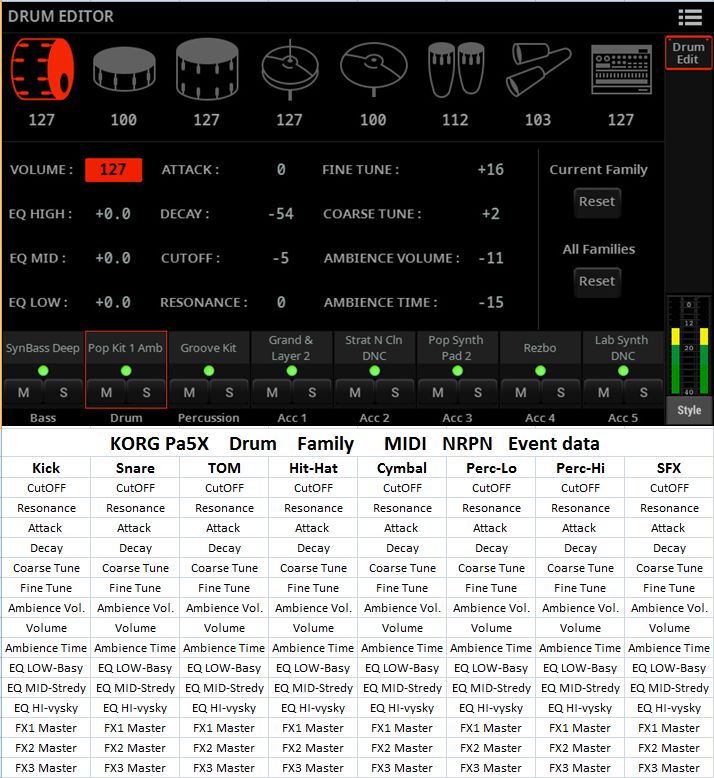
Task: Open the page menu list icon
Action: click(690, 17)
